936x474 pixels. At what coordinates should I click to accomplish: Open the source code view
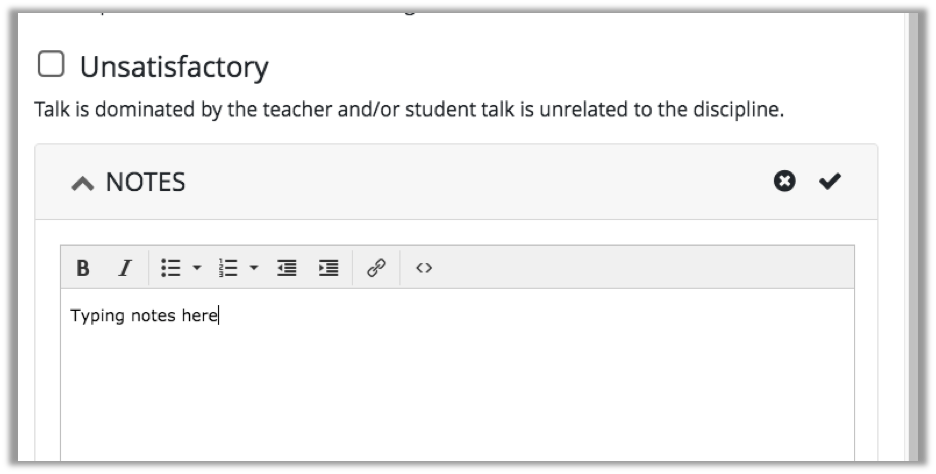click(424, 268)
